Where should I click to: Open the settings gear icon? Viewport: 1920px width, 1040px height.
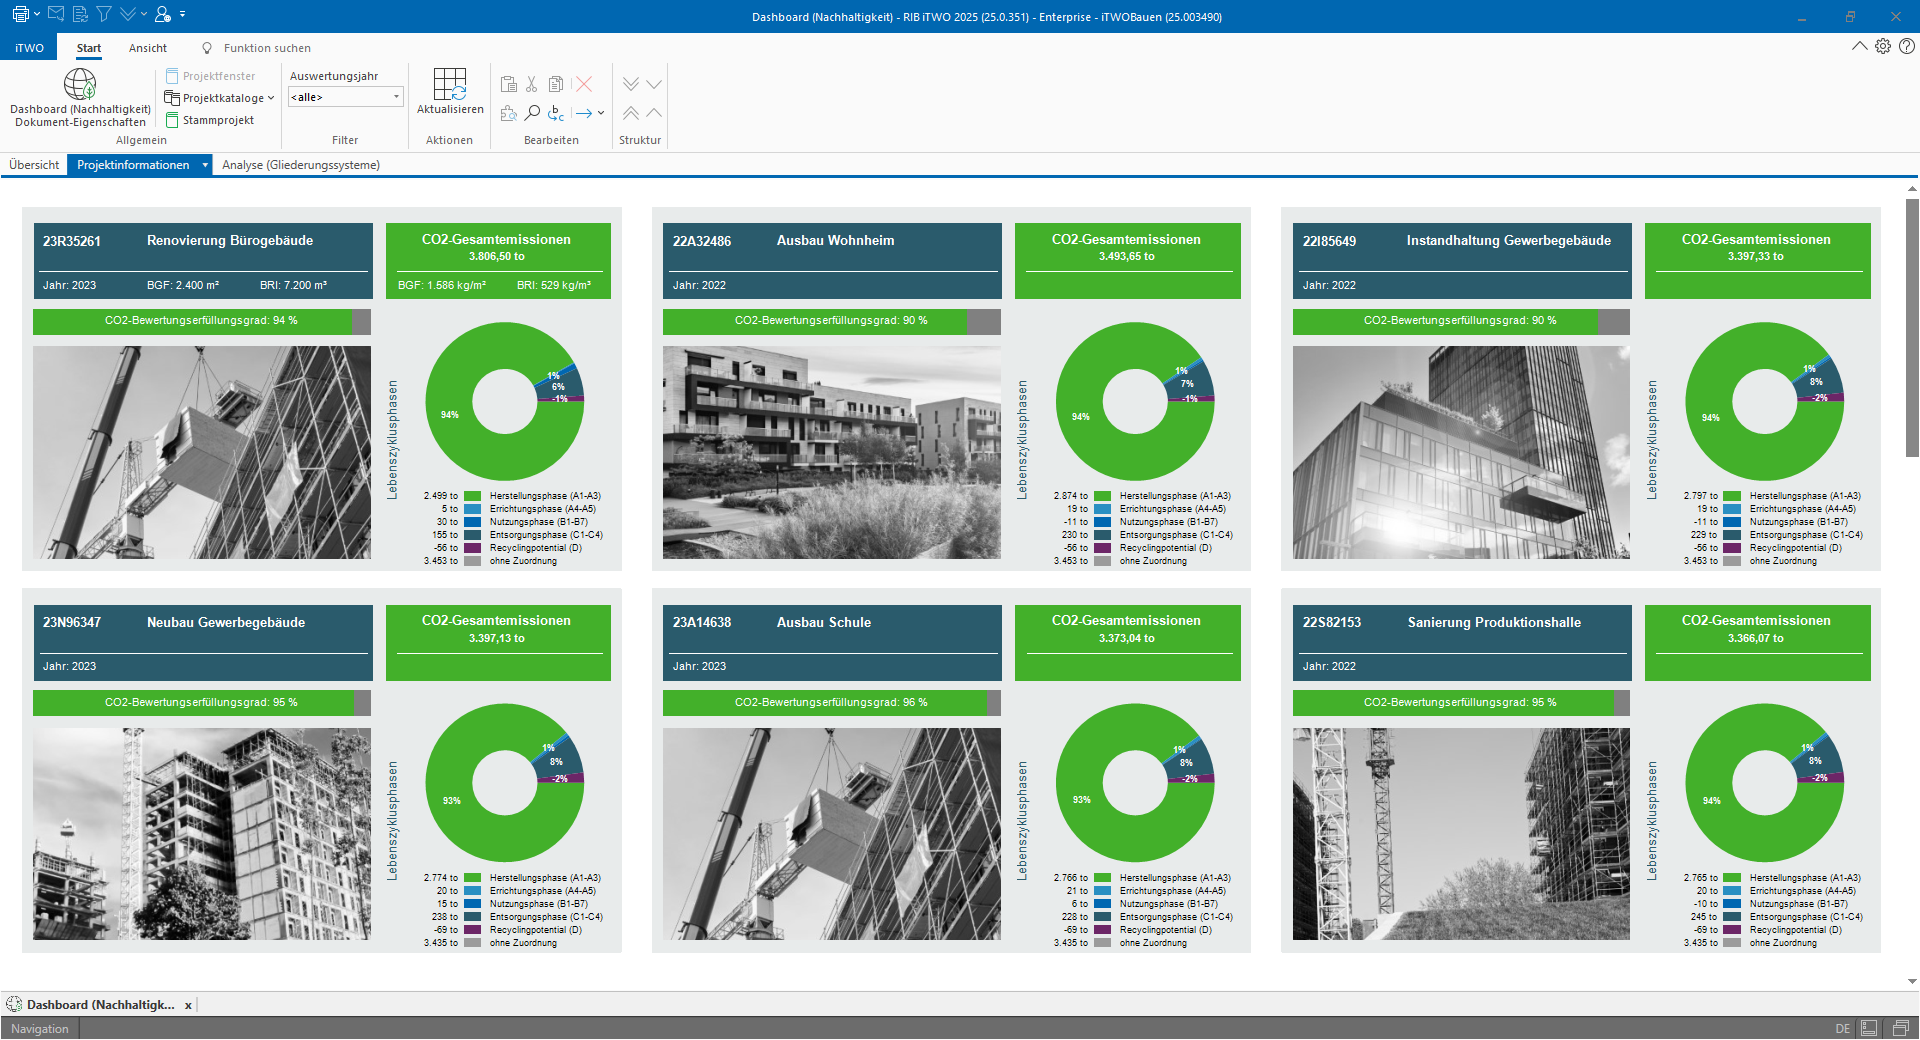tap(1883, 47)
